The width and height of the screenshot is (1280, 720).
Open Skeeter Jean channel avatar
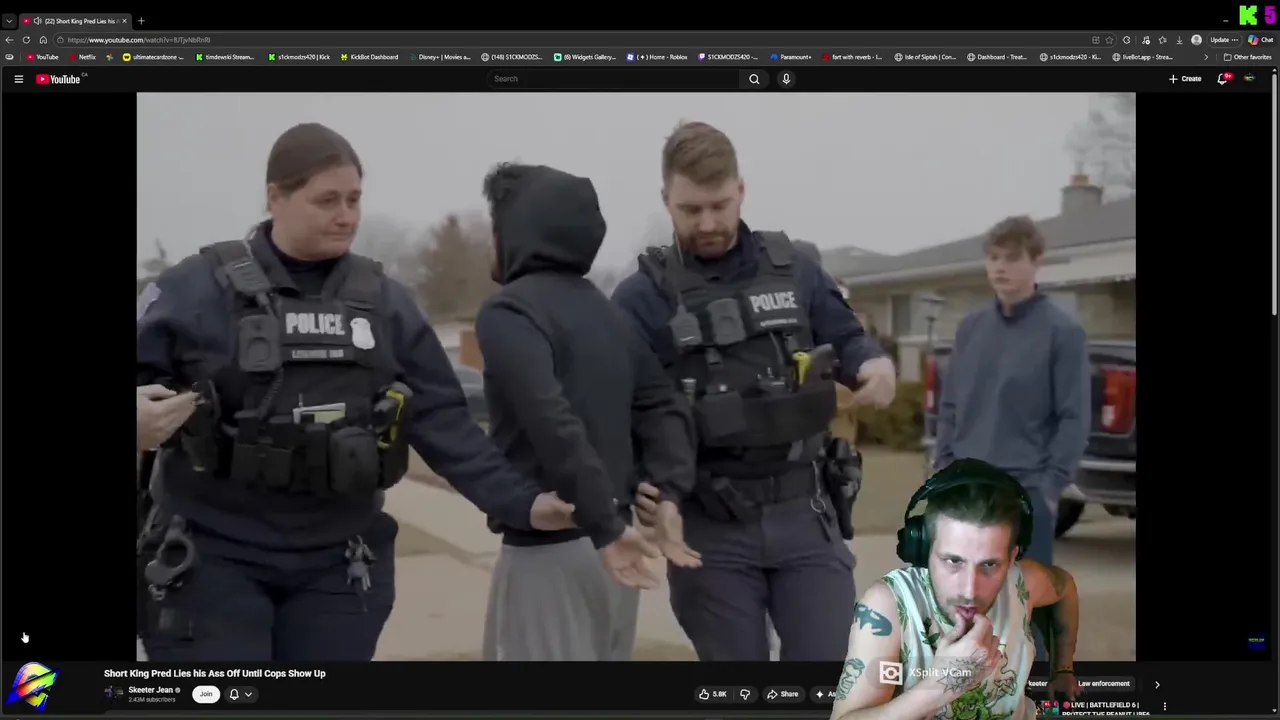(x=114, y=693)
